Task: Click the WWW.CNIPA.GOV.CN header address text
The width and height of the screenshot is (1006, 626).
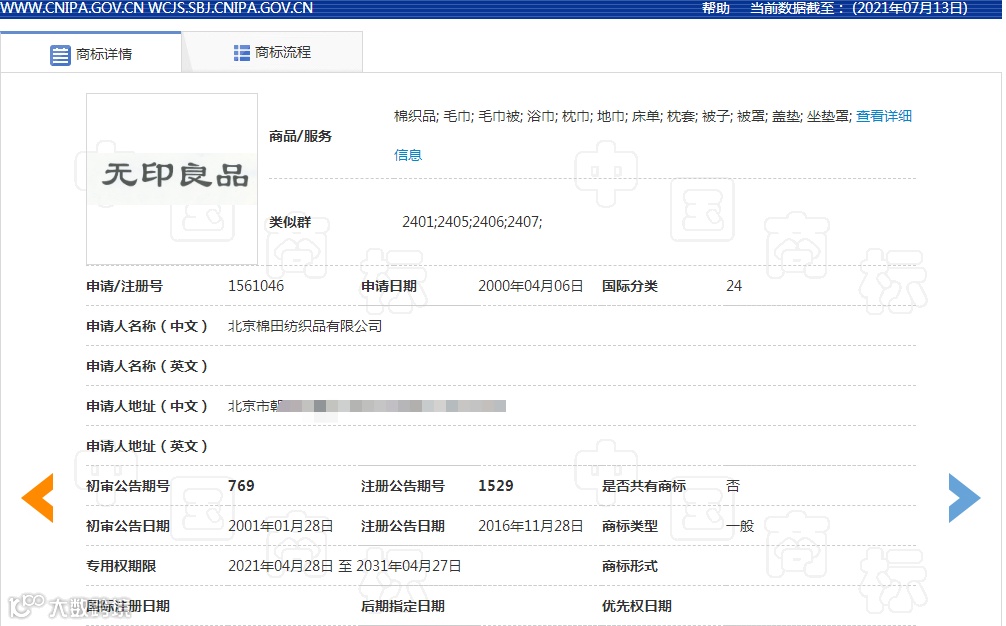Action: [x=72, y=8]
